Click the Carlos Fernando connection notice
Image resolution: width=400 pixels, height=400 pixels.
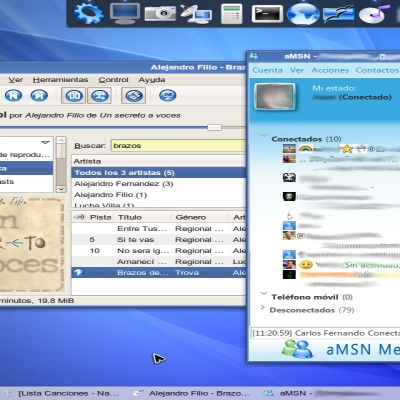325,333
